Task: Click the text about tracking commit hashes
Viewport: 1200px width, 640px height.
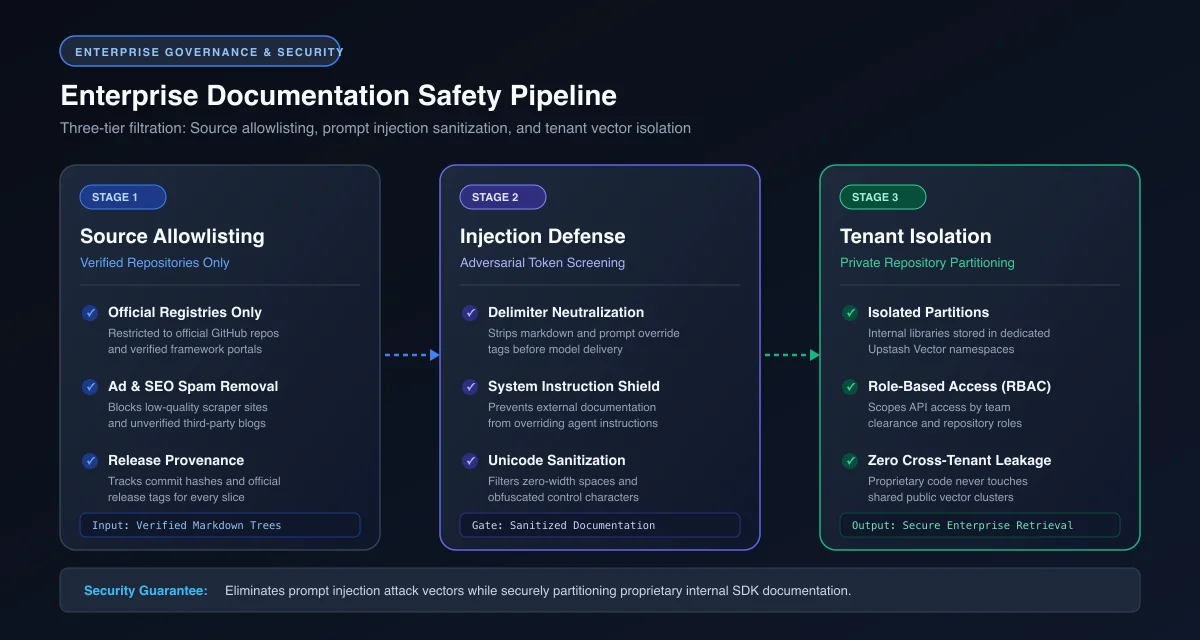Action: (194, 489)
